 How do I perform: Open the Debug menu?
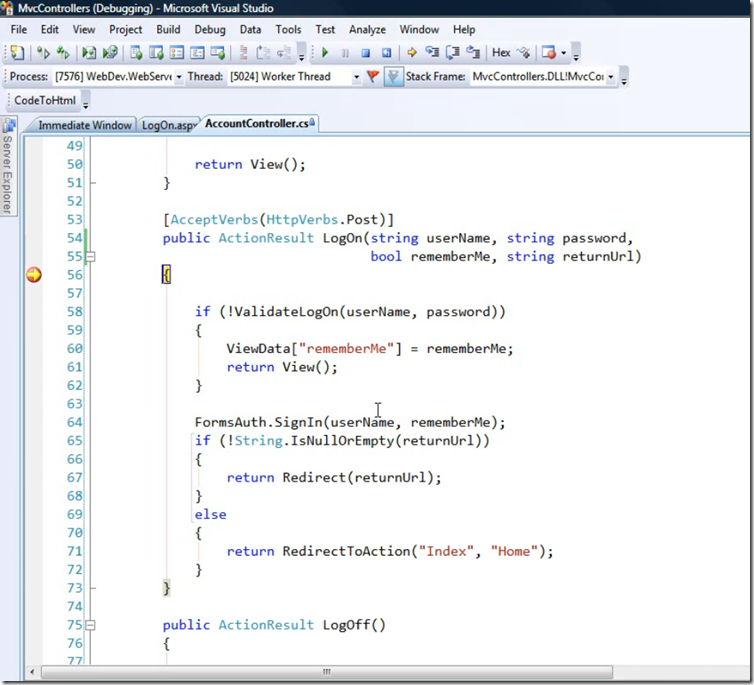pyautogui.click(x=210, y=29)
